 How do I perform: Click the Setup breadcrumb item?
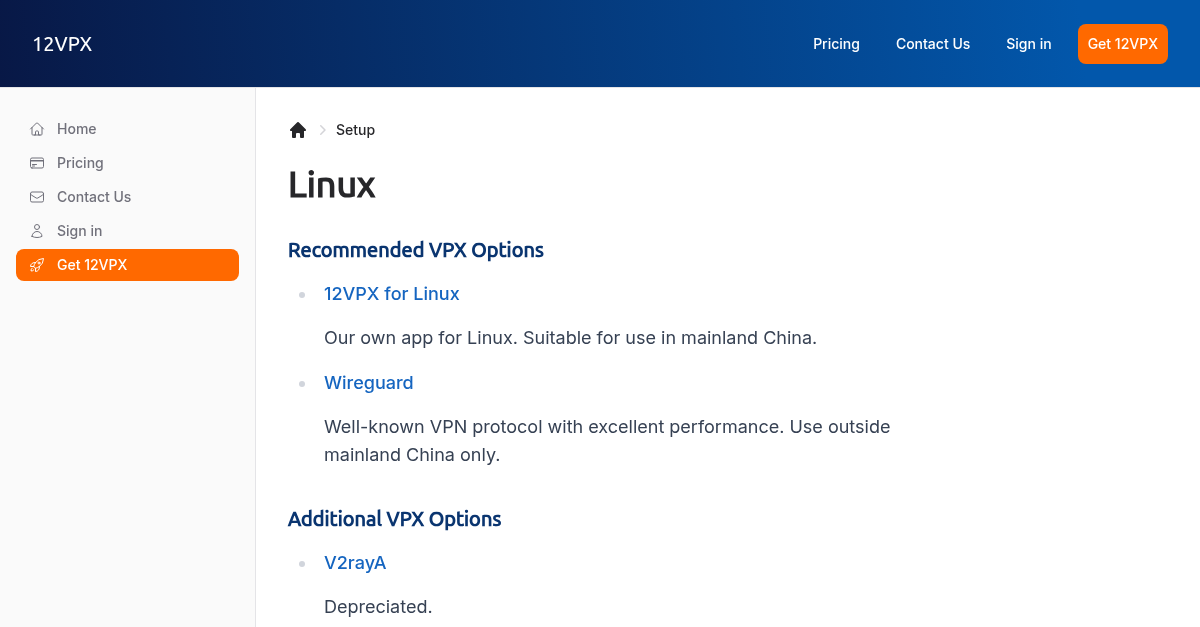(355, 130)
